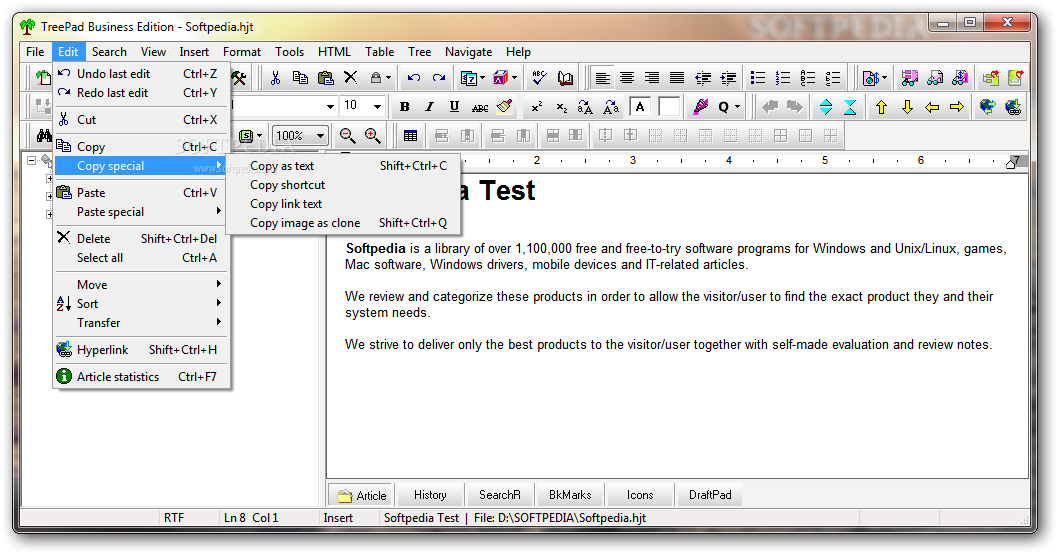Expand the Move submenu

(141, 285)
